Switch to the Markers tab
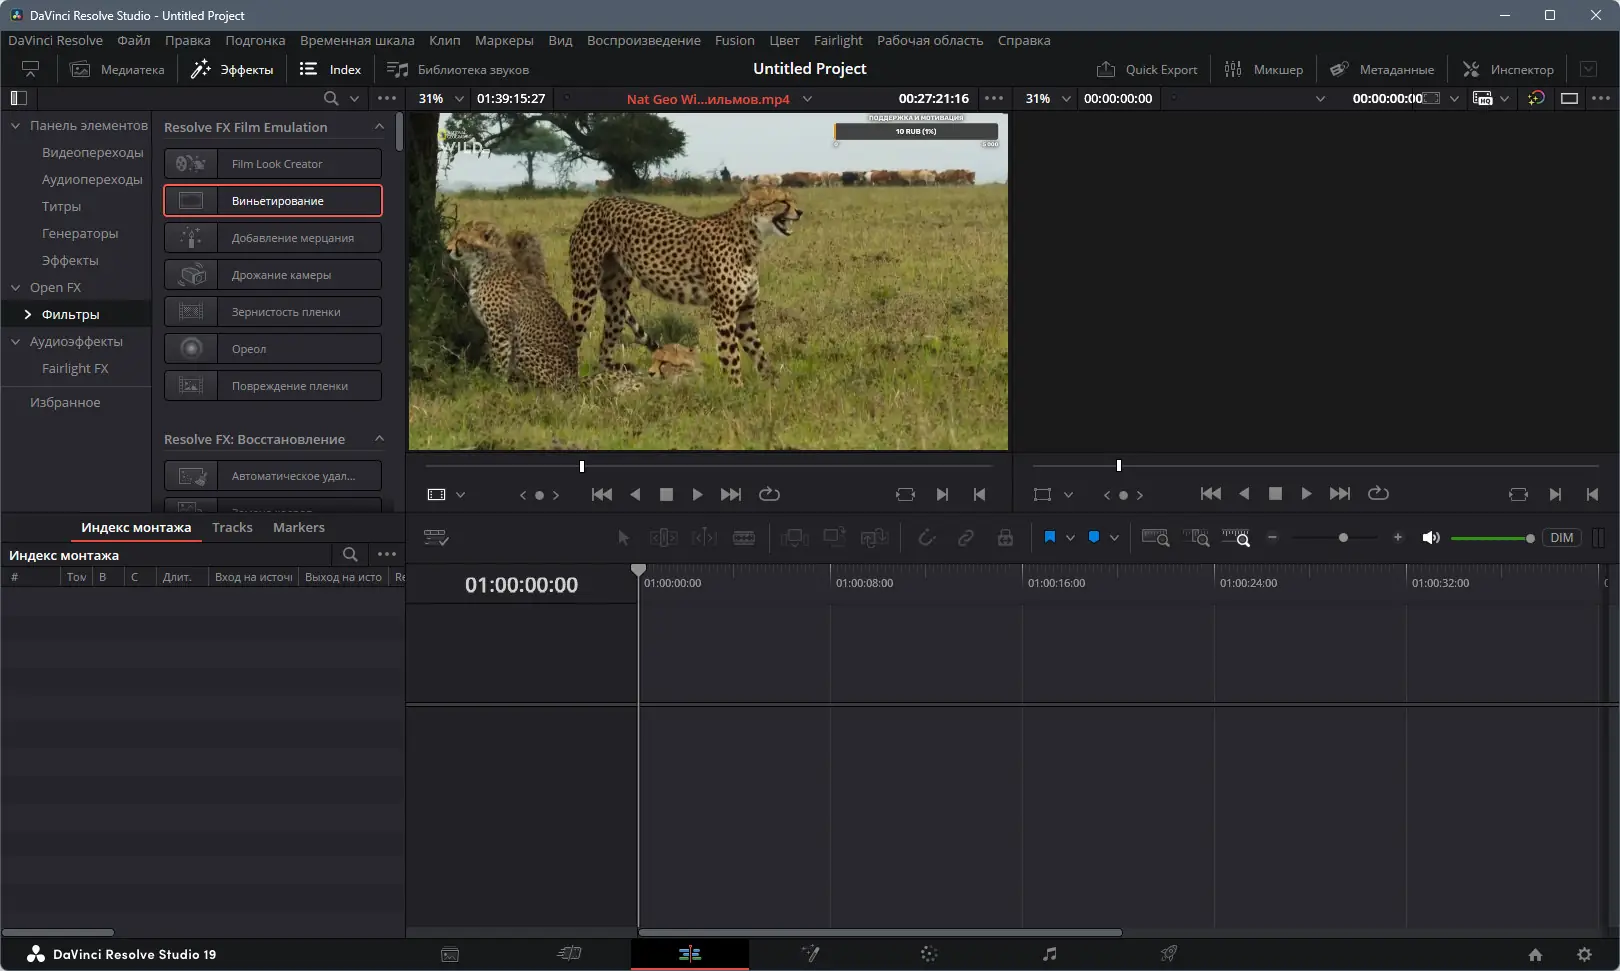This screenshot has height=971, width=1620. pyautogui.click(x=298, y=527)
